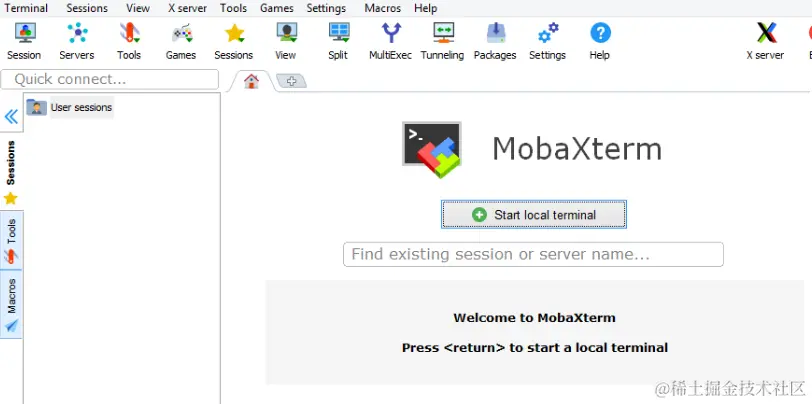This screenshot has width=812, height=404.
Task: Open the Tools toolbar icon
Action: tap(129, 33)
